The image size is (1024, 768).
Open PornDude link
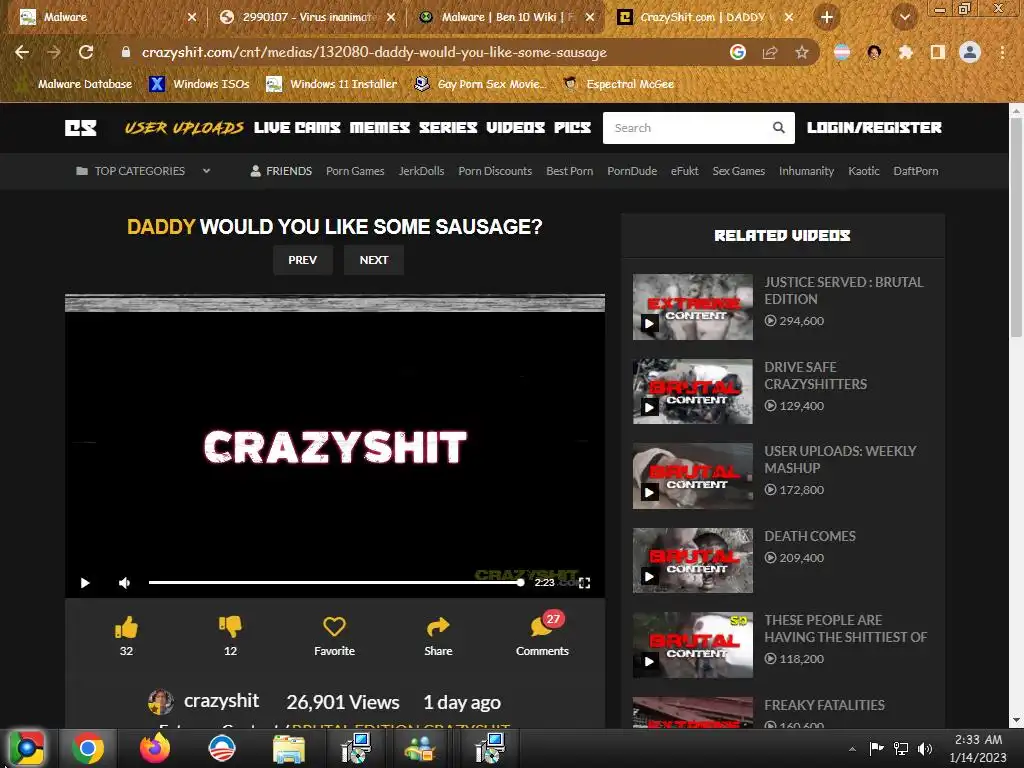(632, 171)
